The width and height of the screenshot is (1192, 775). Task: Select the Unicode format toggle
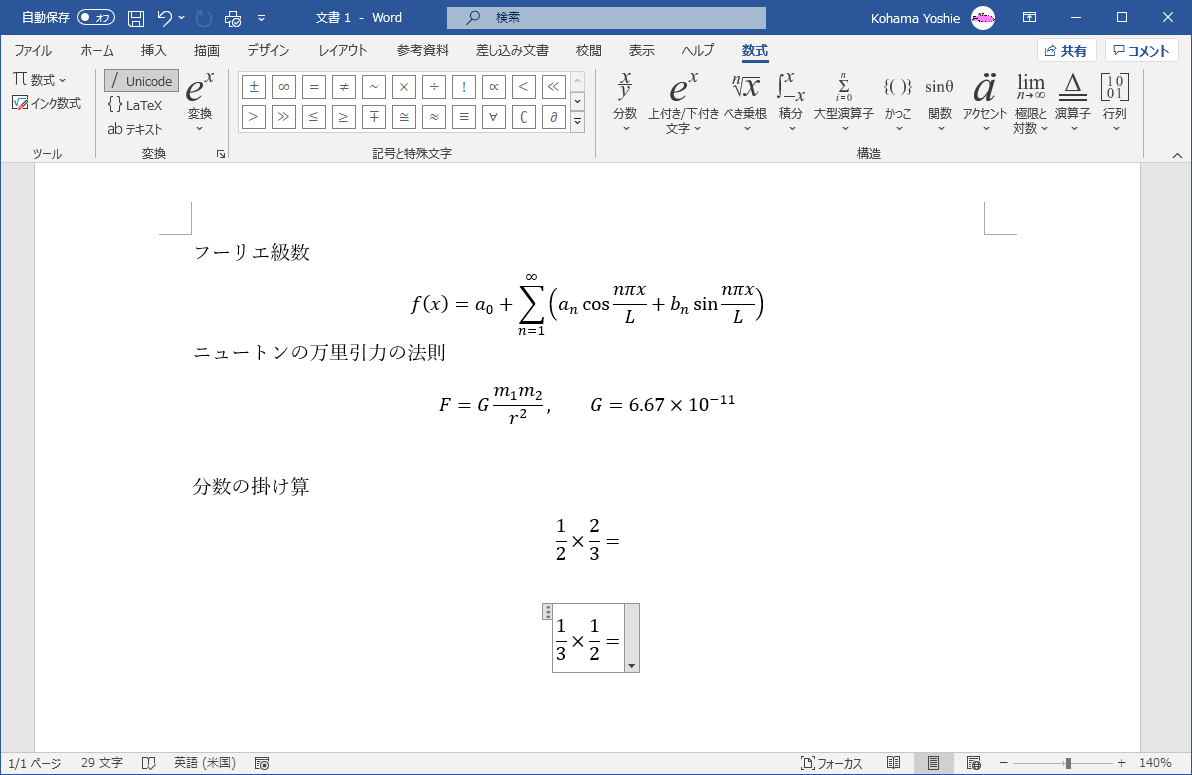click(141, 81)
